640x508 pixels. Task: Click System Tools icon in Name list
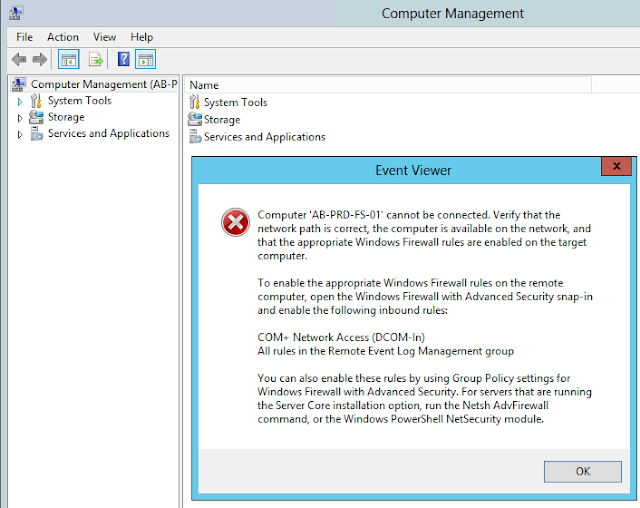pyautogui.click(x=195, y=102)
